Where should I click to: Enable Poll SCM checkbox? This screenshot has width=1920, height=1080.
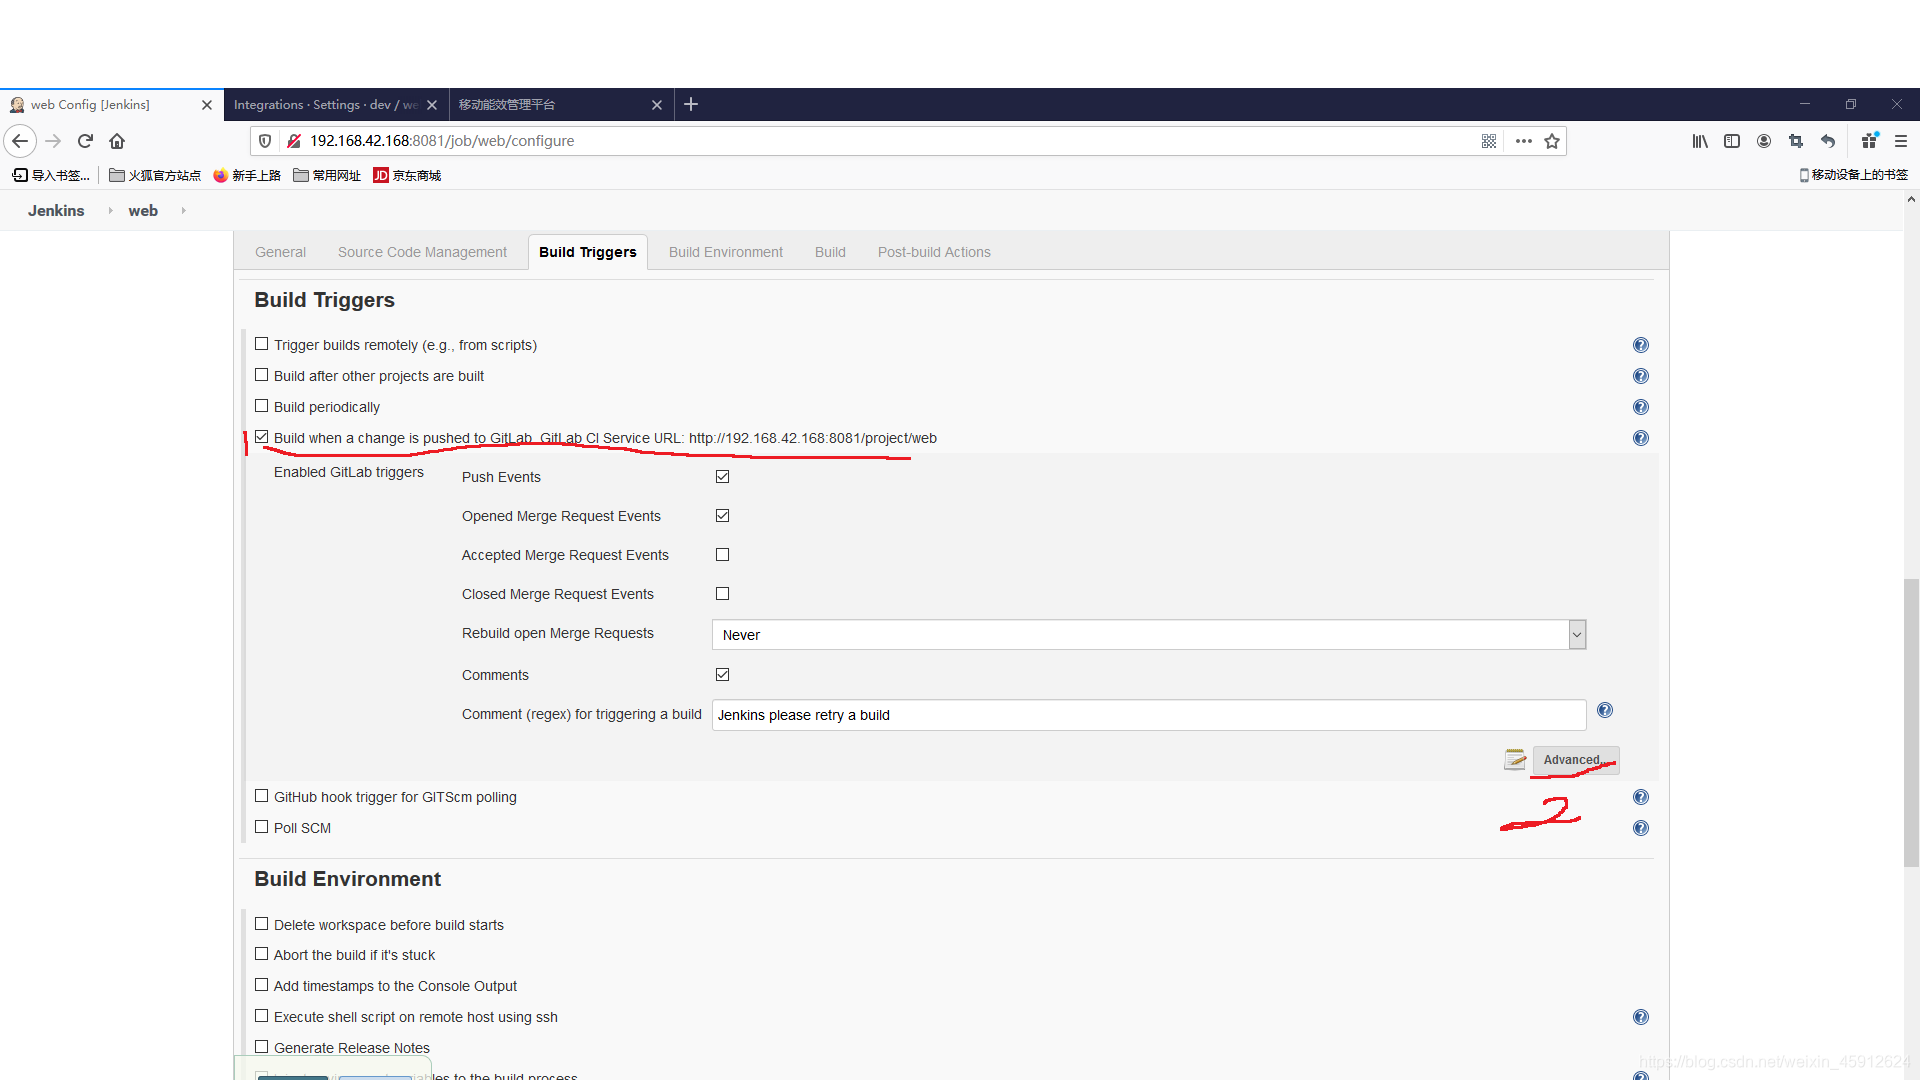tap(262, 827)
